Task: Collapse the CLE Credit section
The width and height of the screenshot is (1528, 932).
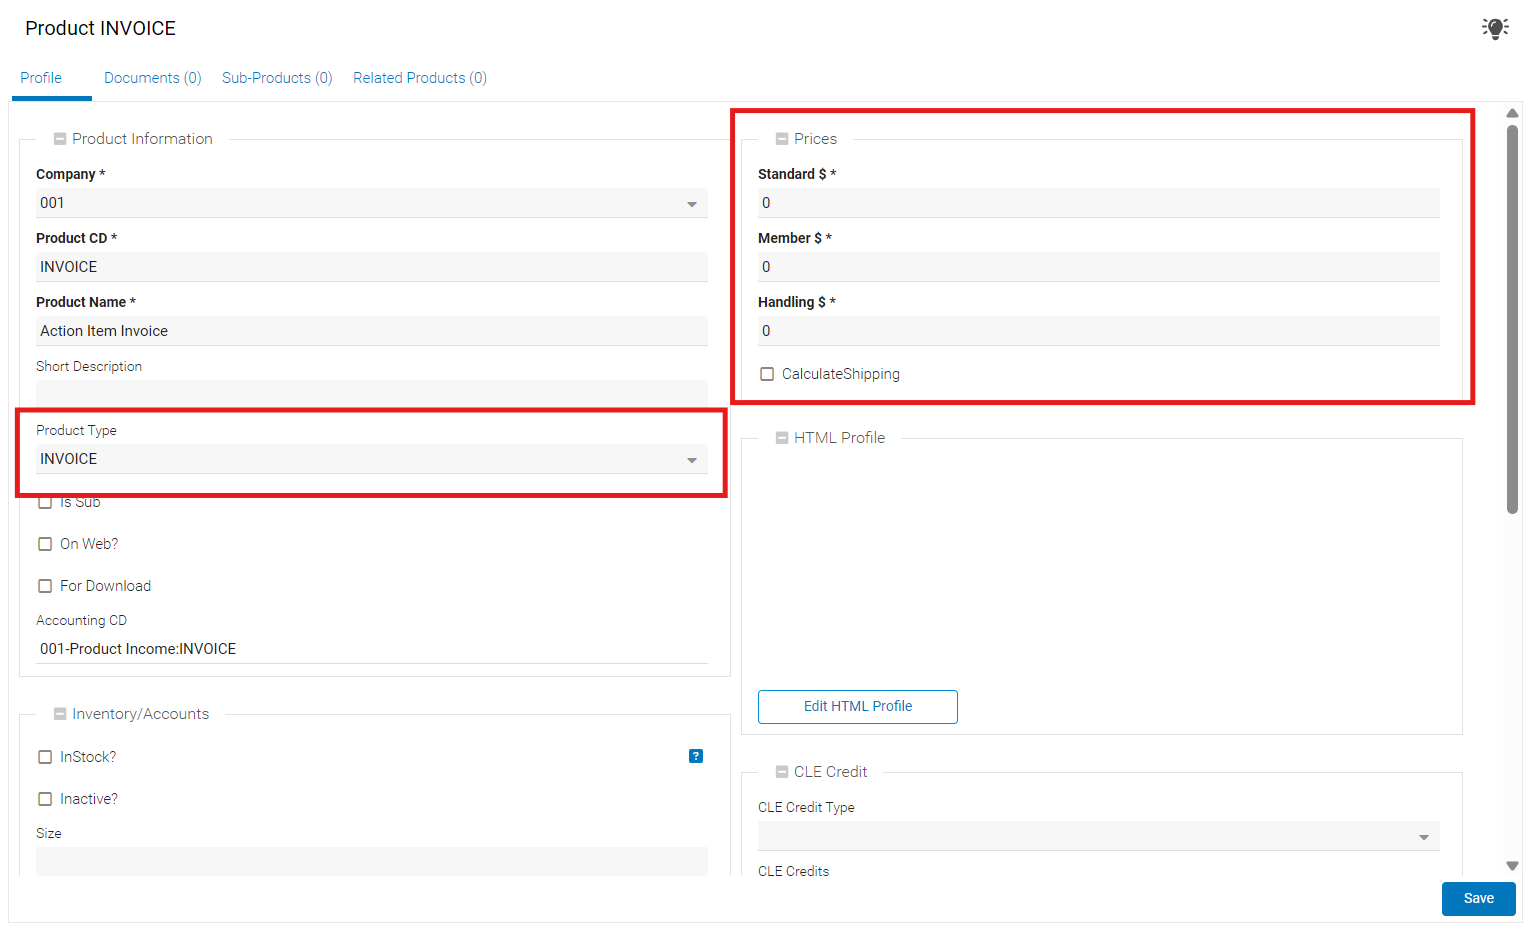Action: [x=782, y=772]
